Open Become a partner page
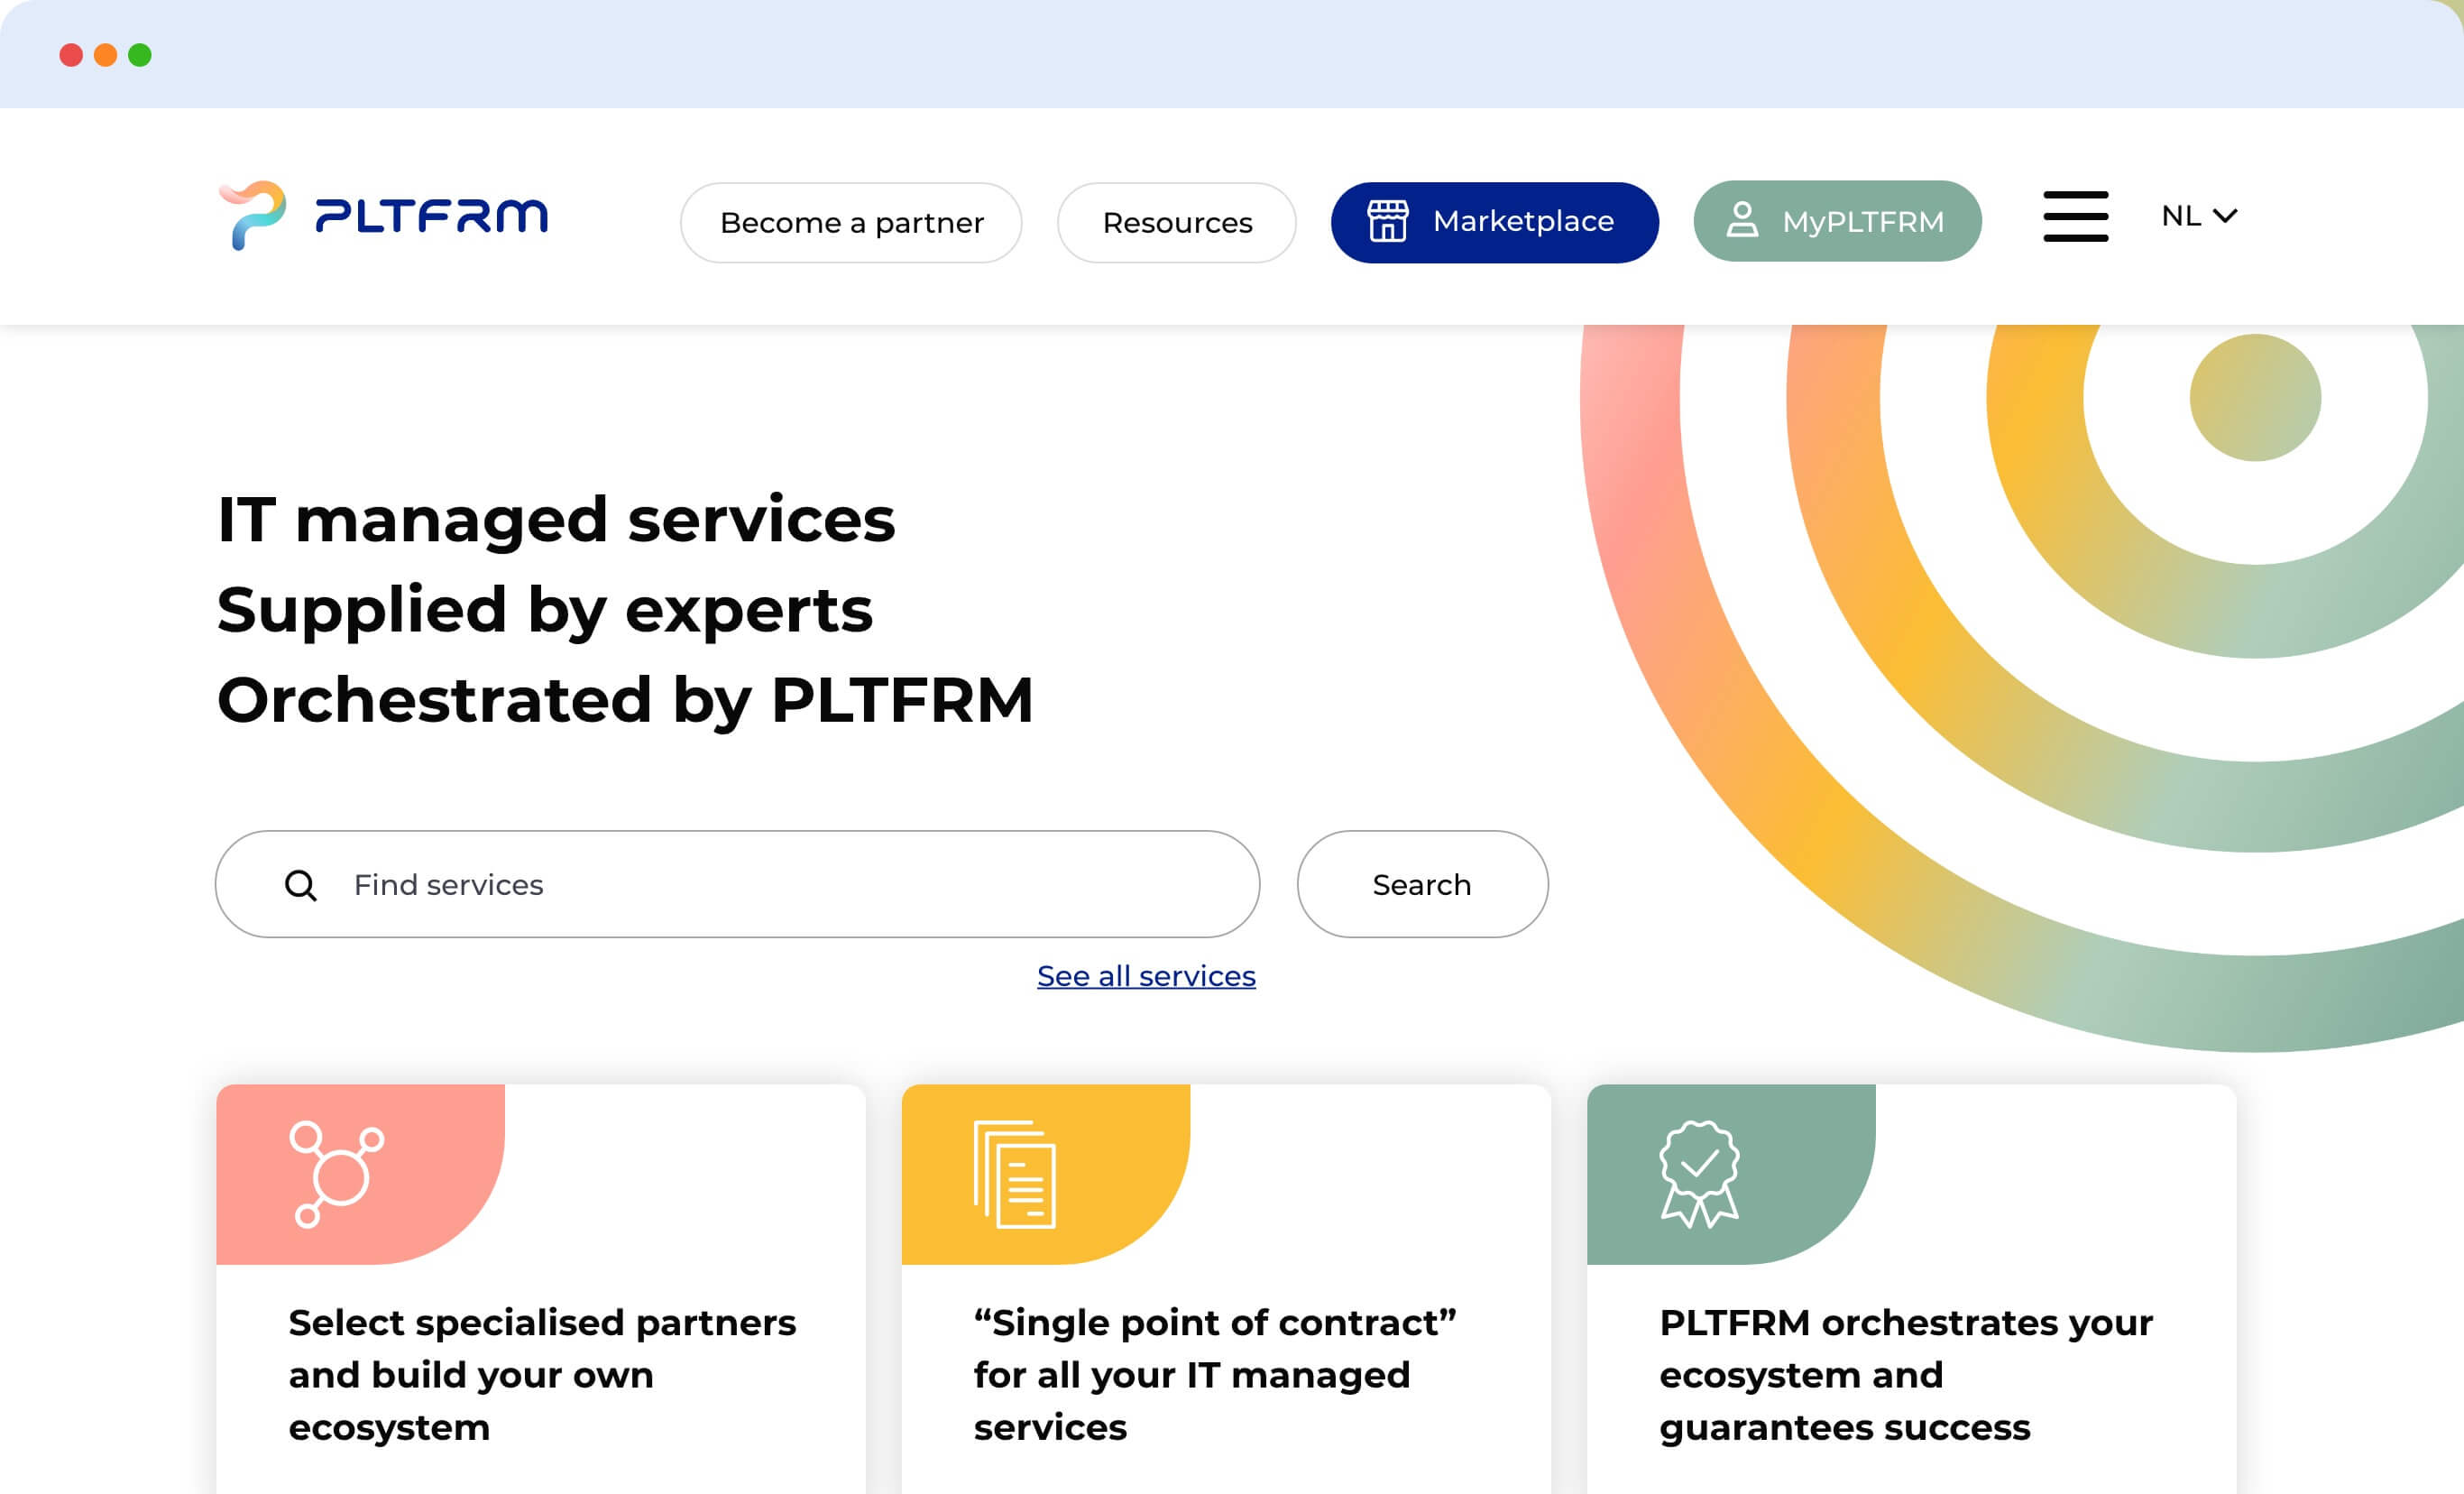The image size is (2464, 1494). 851,222
